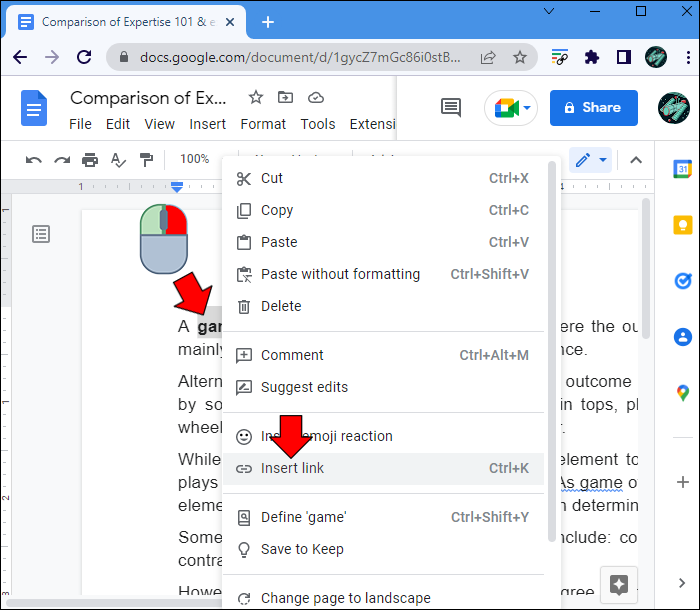The height and width of the screenshot is (610, 700).
Task: Hide side panel with the right chevron
Action: [x=682, y=583]
